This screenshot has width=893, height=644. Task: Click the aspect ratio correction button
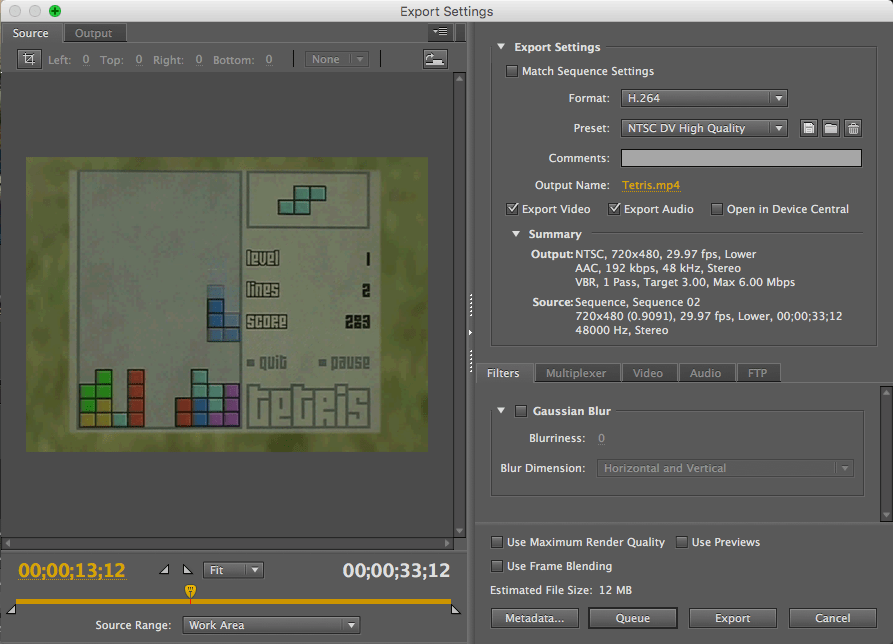coord(435,59)
